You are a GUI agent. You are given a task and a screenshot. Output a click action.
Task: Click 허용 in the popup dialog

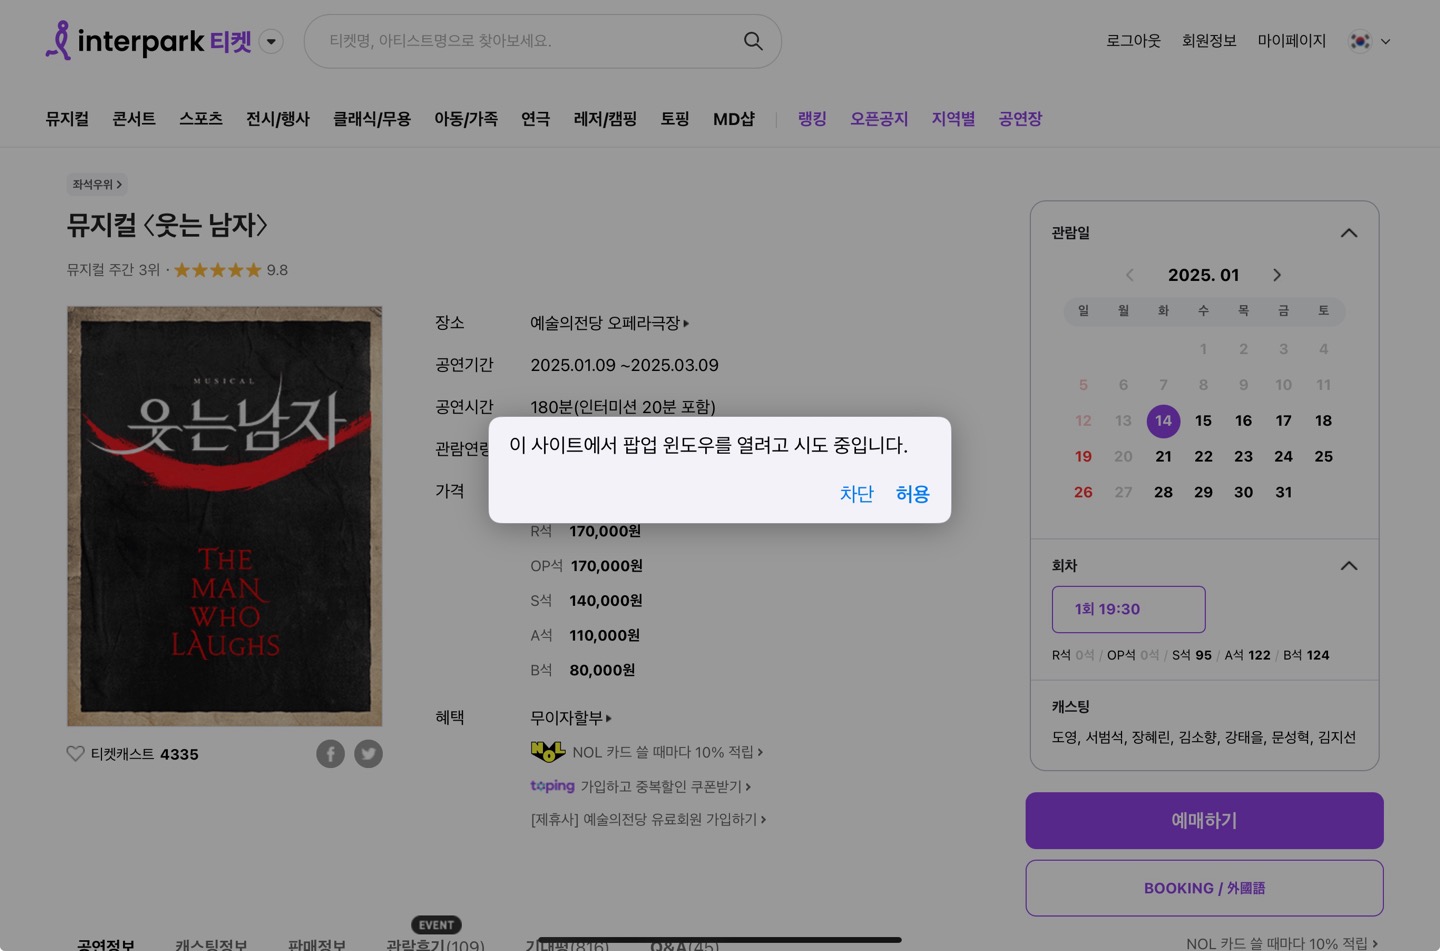912,494
